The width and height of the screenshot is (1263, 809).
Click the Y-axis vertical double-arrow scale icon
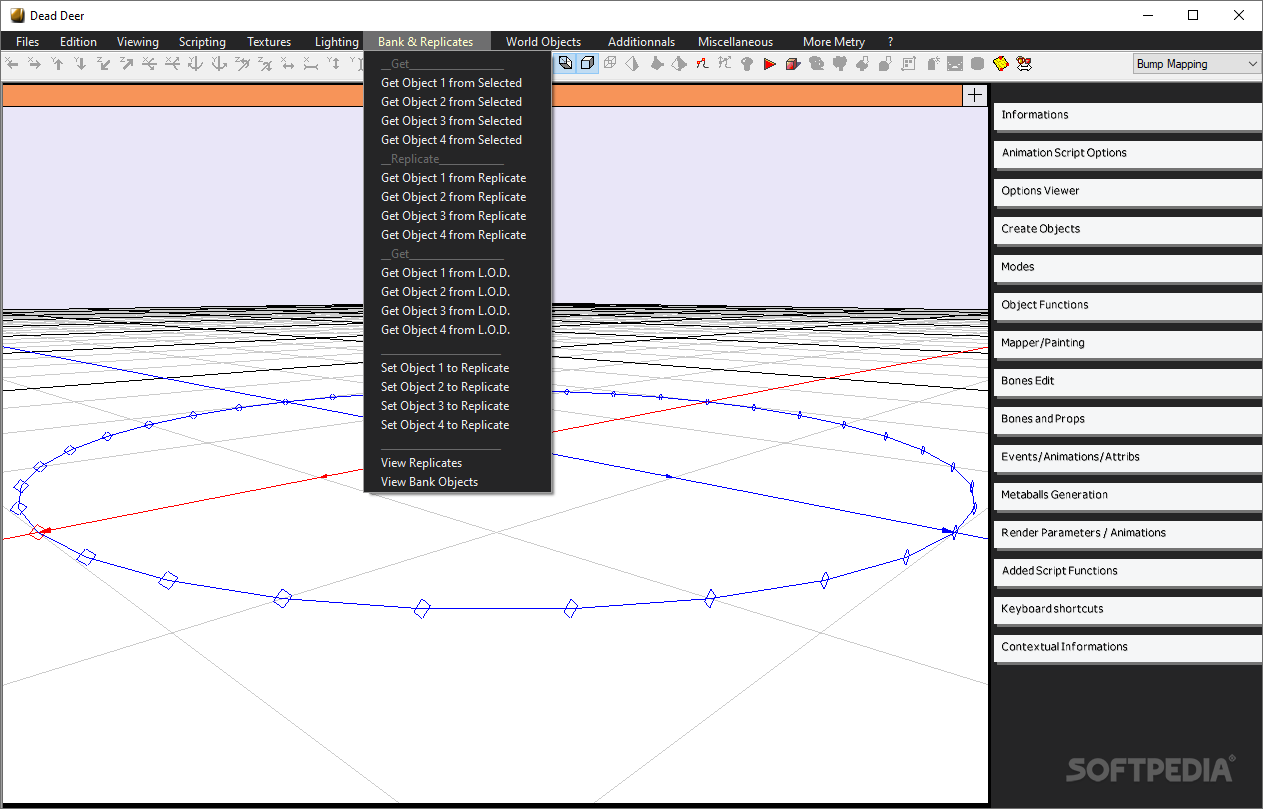[x=334, y=64]
